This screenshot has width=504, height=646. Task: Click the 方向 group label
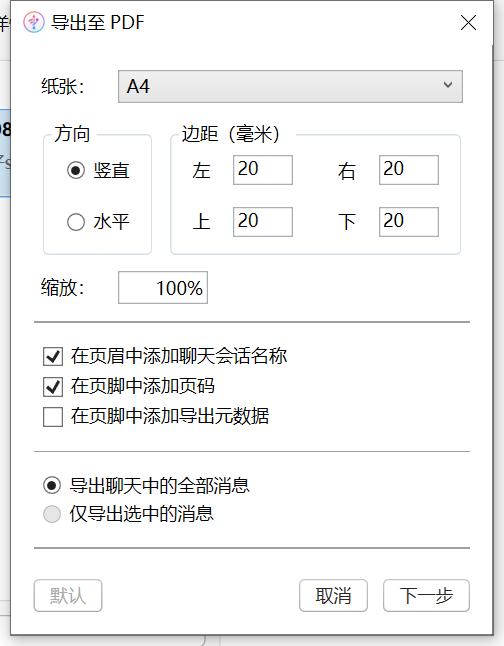(72, 134)
